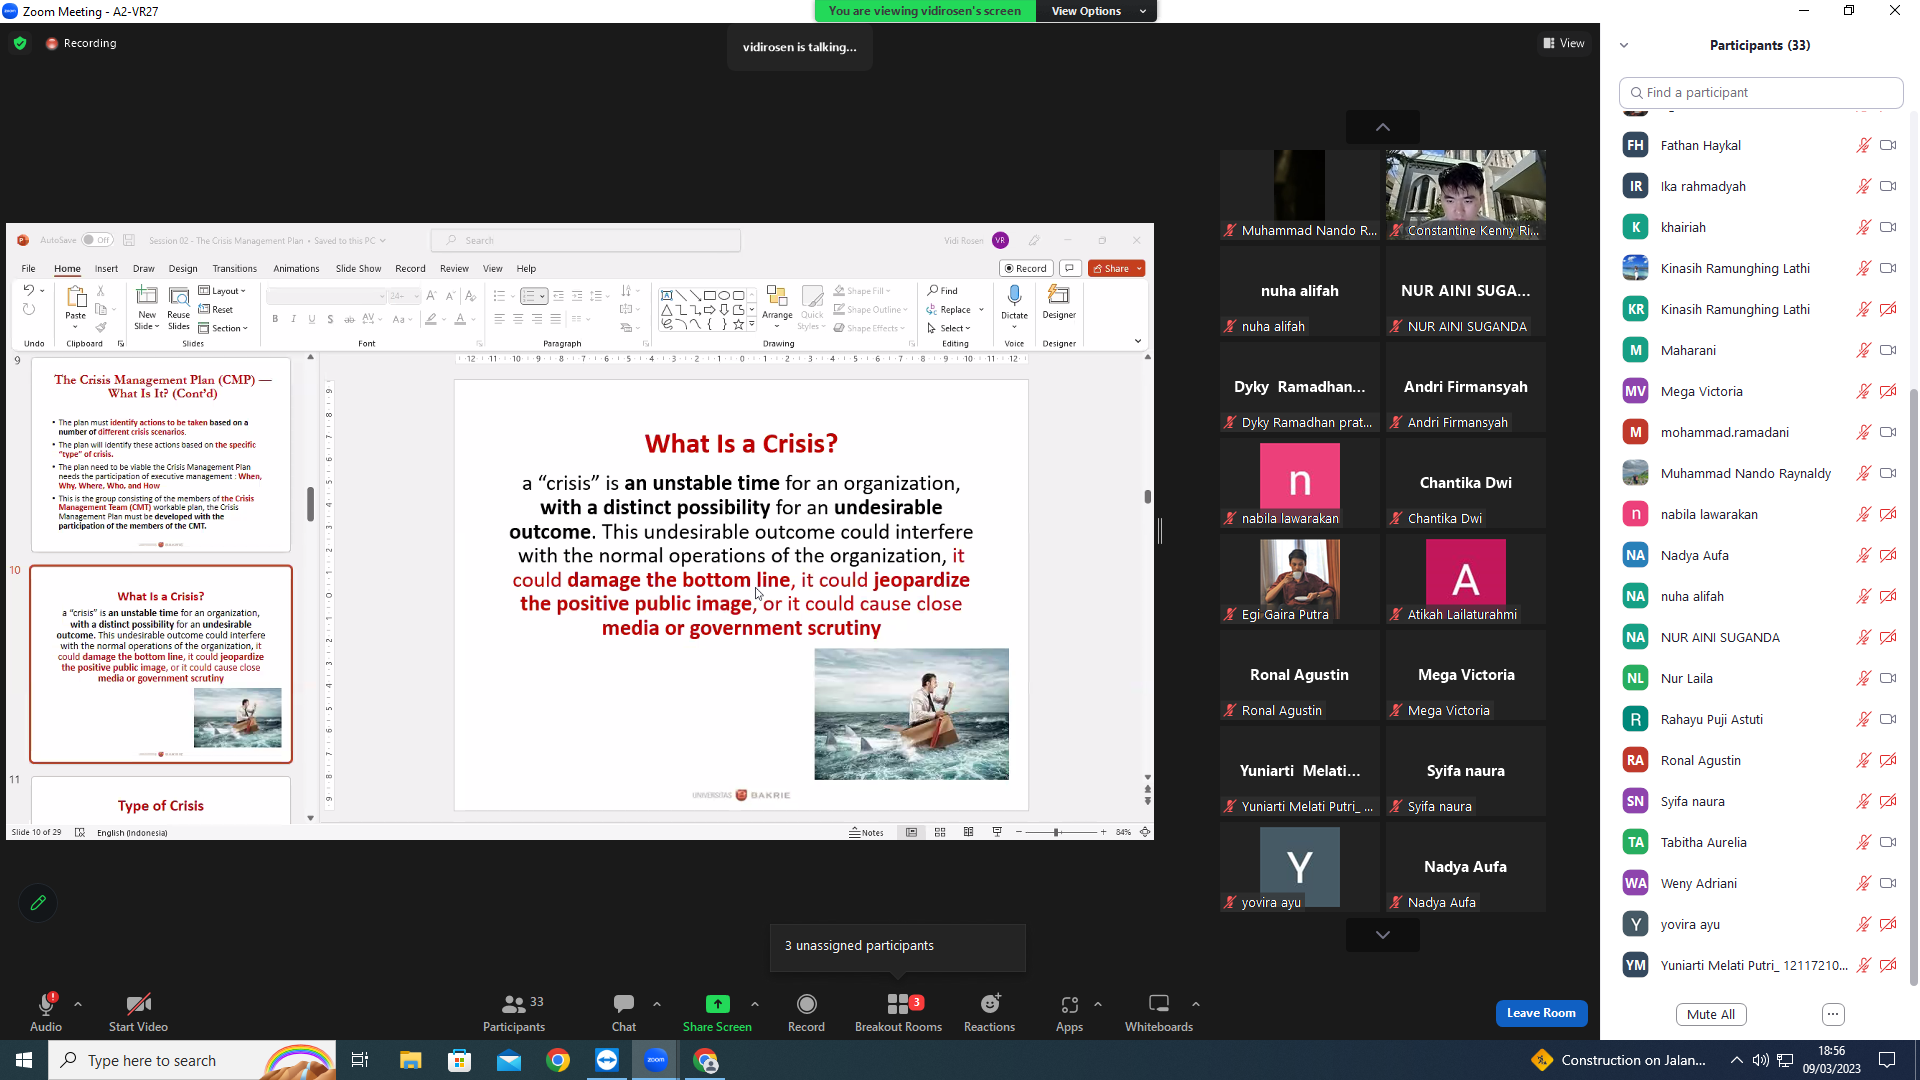Click the Zoom View button
Viewport: 1920px width, 1080px height.
(x=1564, y=43)
